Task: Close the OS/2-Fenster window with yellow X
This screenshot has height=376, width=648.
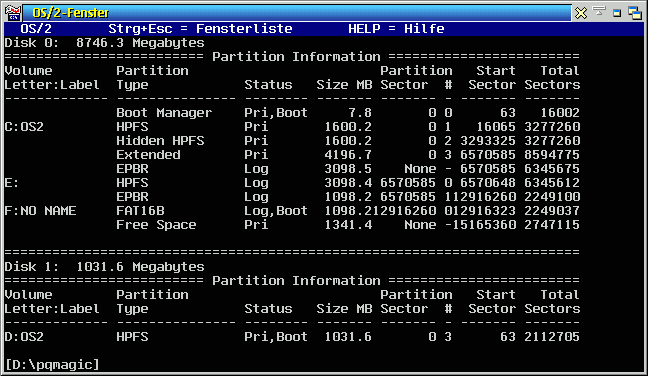Action: click(x=581, y=13)
